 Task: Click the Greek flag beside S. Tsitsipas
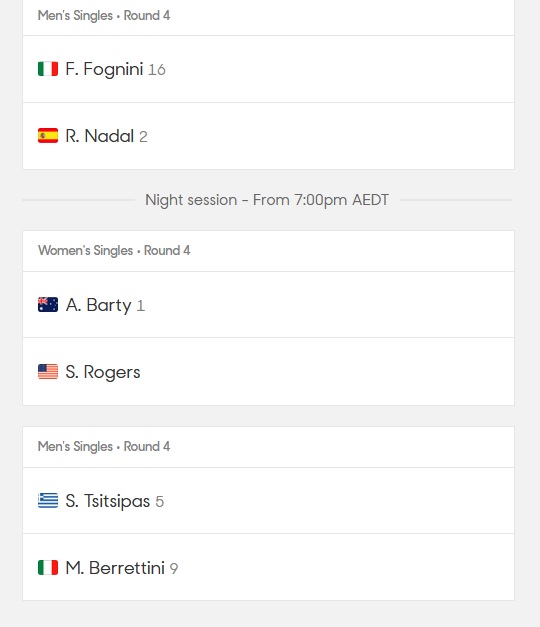tap(48, 501)
